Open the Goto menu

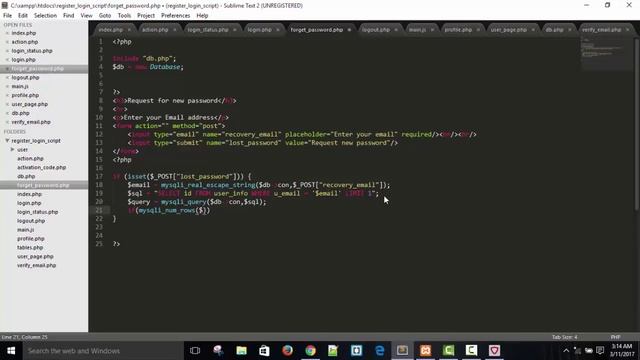105,16
